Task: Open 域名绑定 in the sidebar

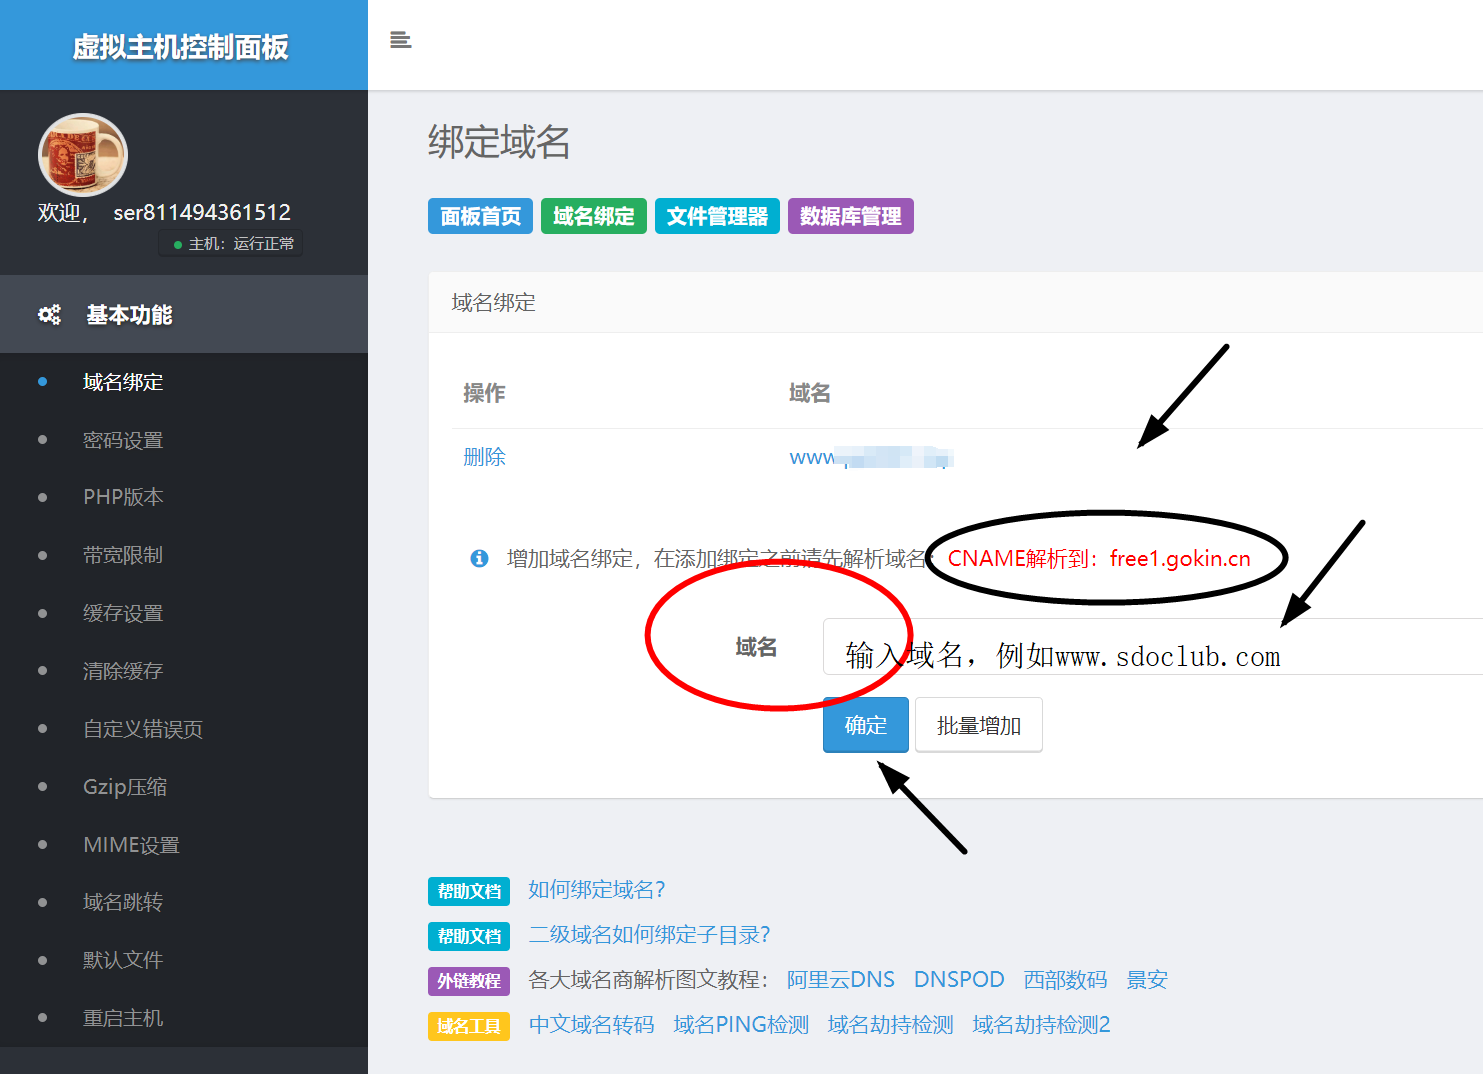Action: point(123,382)
